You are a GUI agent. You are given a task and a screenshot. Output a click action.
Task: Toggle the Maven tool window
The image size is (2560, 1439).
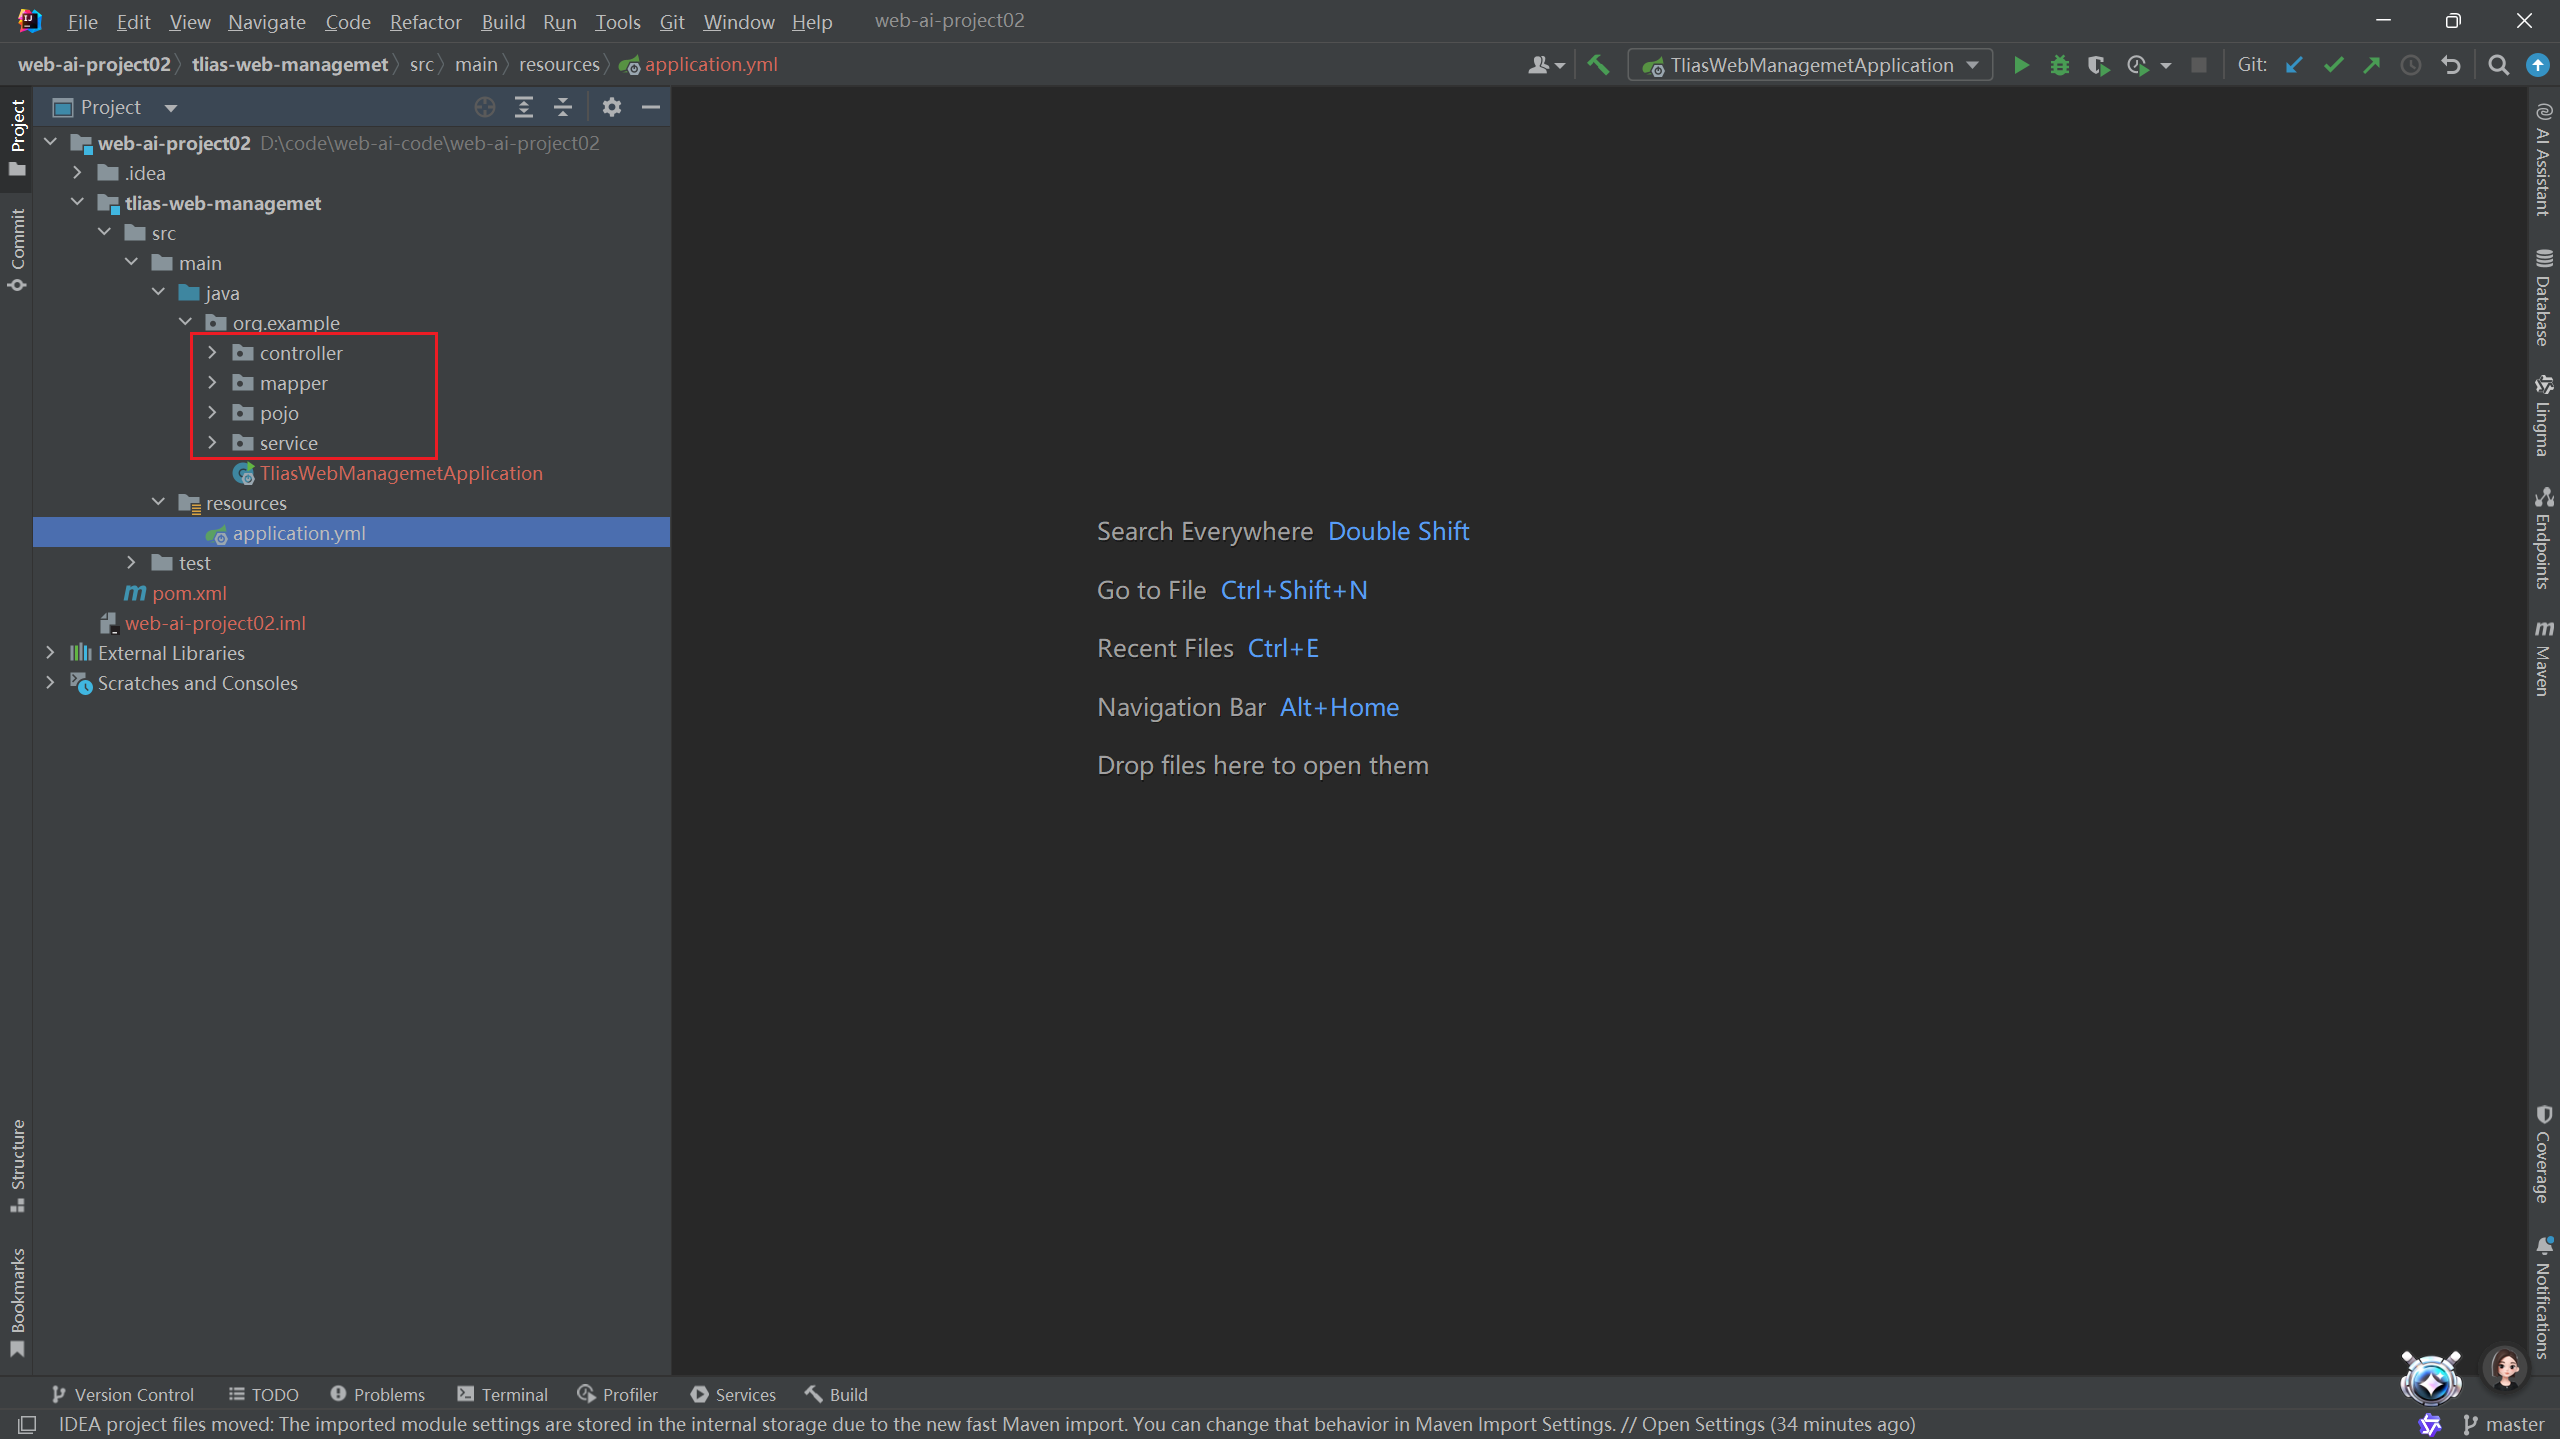click(x=2543, y=658)
